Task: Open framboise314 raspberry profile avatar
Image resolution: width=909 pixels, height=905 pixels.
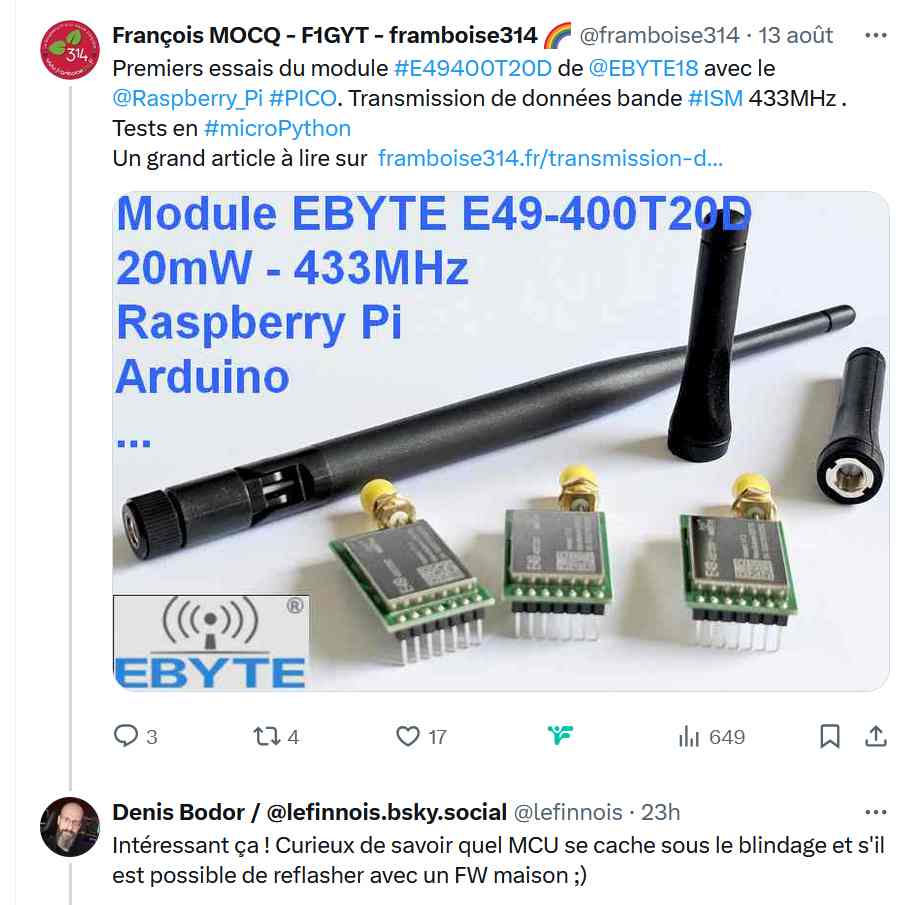Action: (x=70, y=50)
